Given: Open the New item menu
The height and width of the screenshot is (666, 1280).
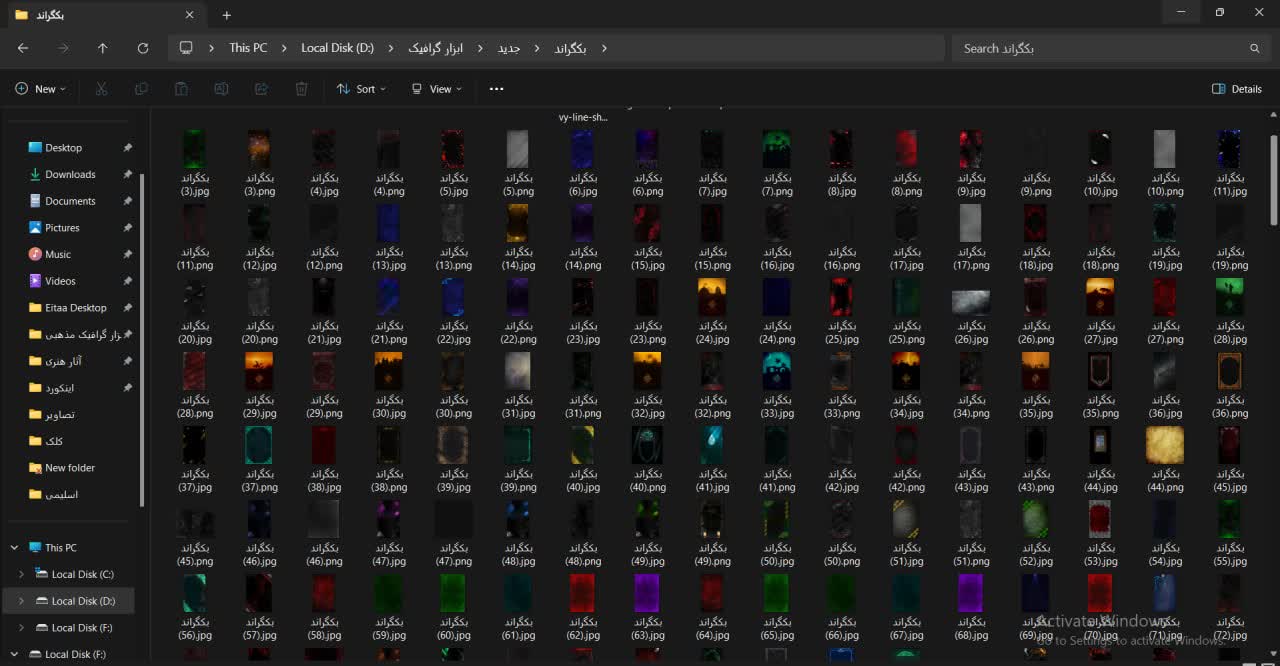Looking at the screenshot, I should tap(41, 89).
